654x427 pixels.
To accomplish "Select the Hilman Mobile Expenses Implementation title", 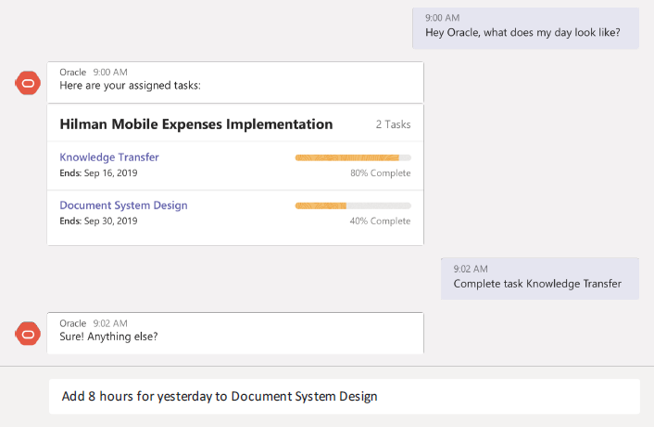I will coord(196,124).
